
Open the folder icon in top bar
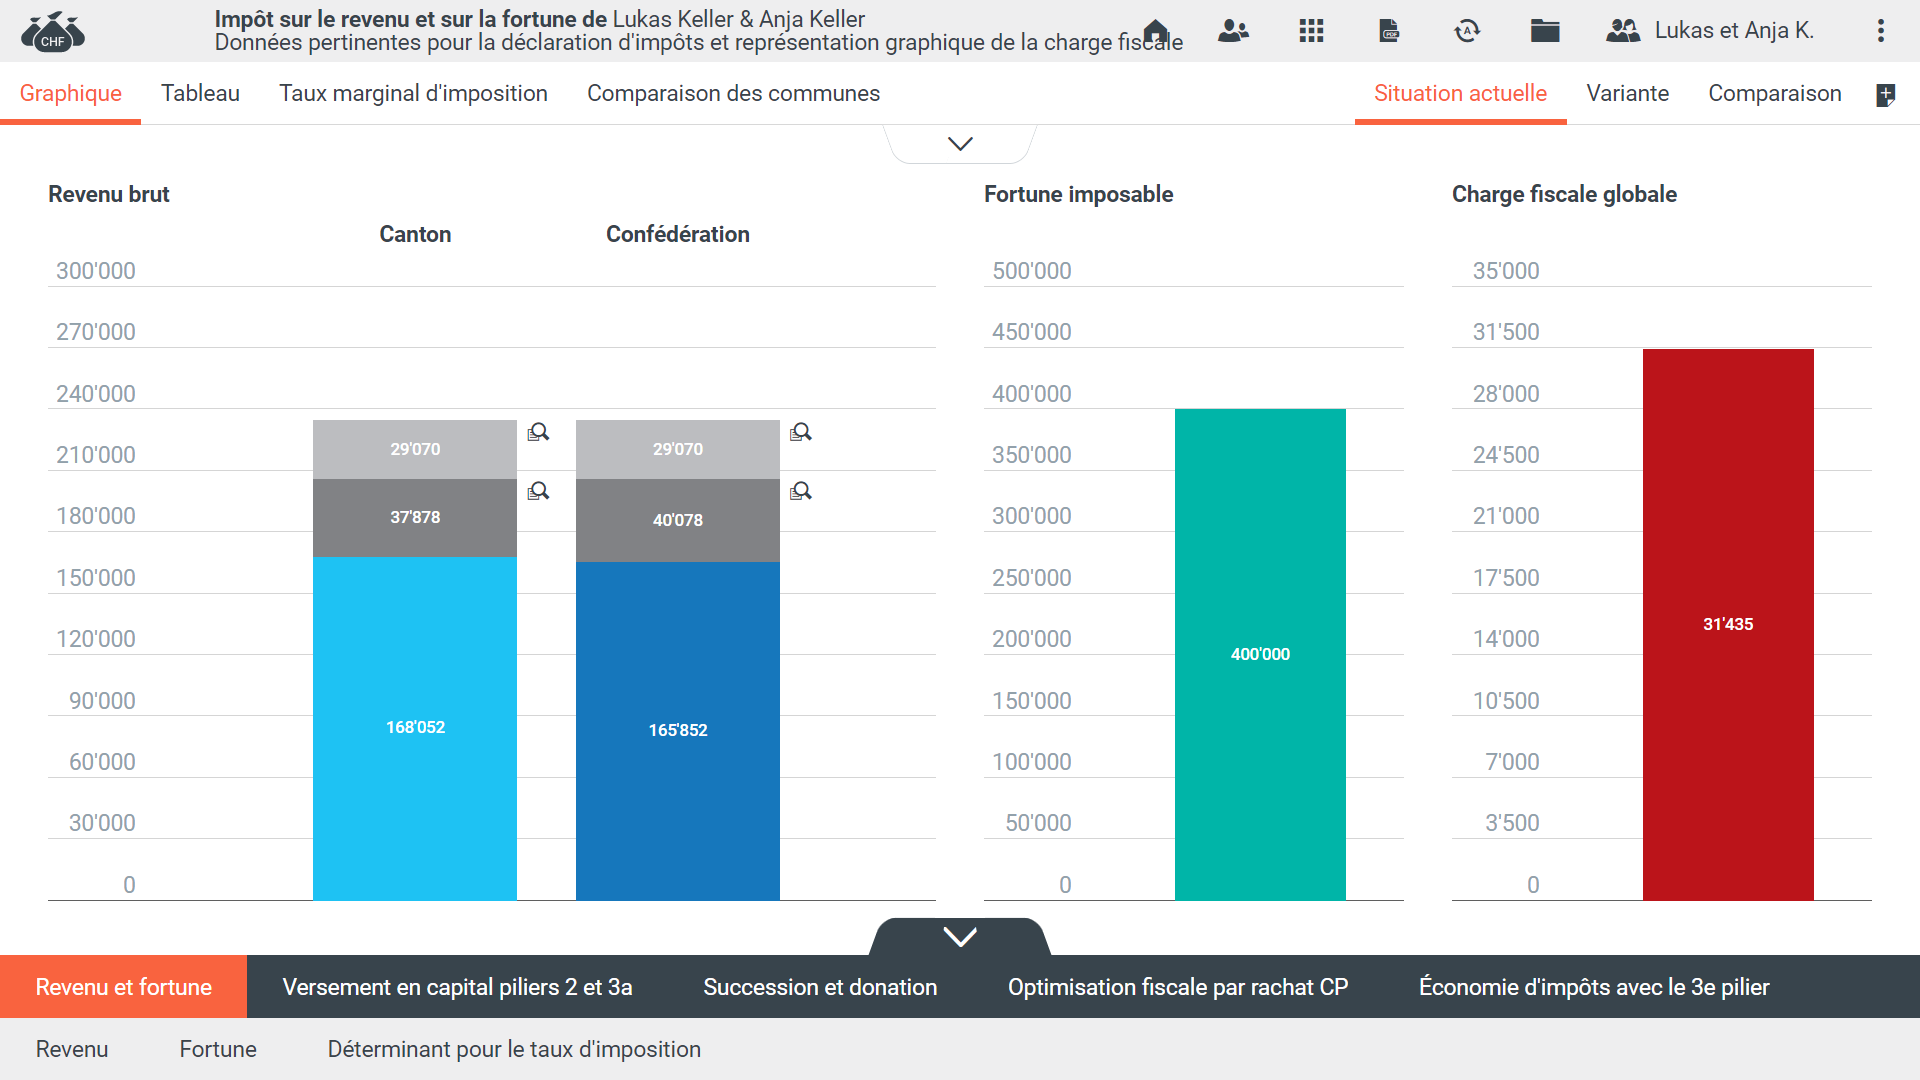(x=1545, y=31)
